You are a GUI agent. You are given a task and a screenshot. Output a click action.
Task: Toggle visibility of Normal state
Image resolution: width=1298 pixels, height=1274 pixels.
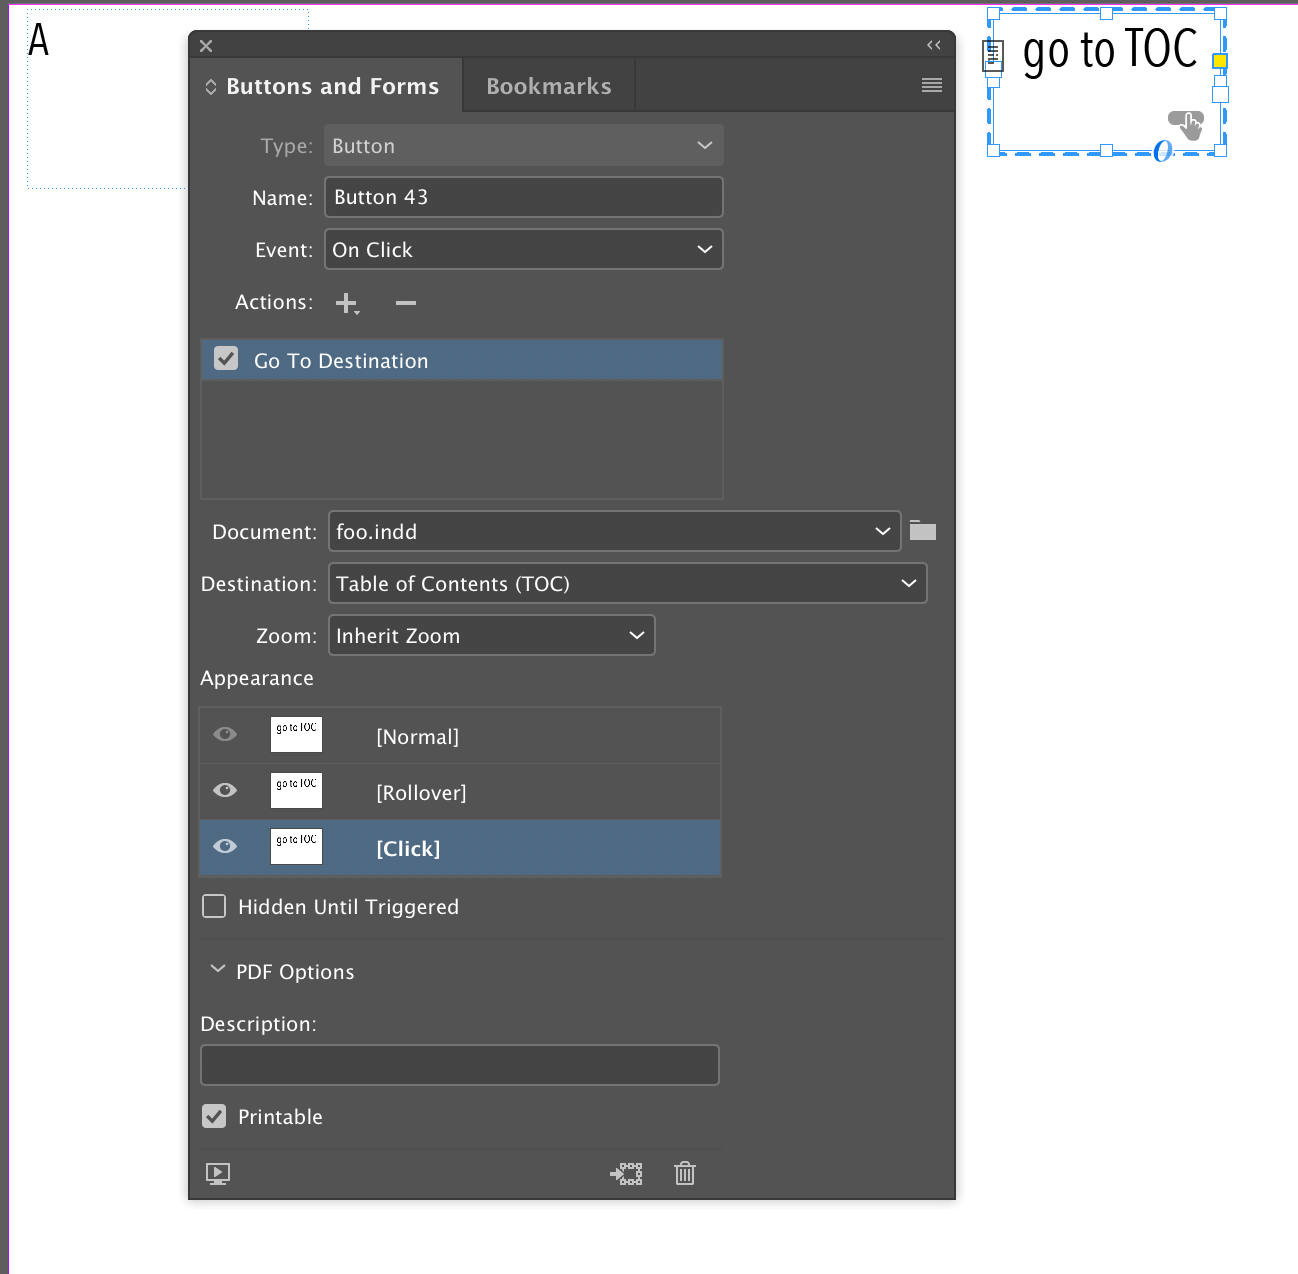(225, 735)
